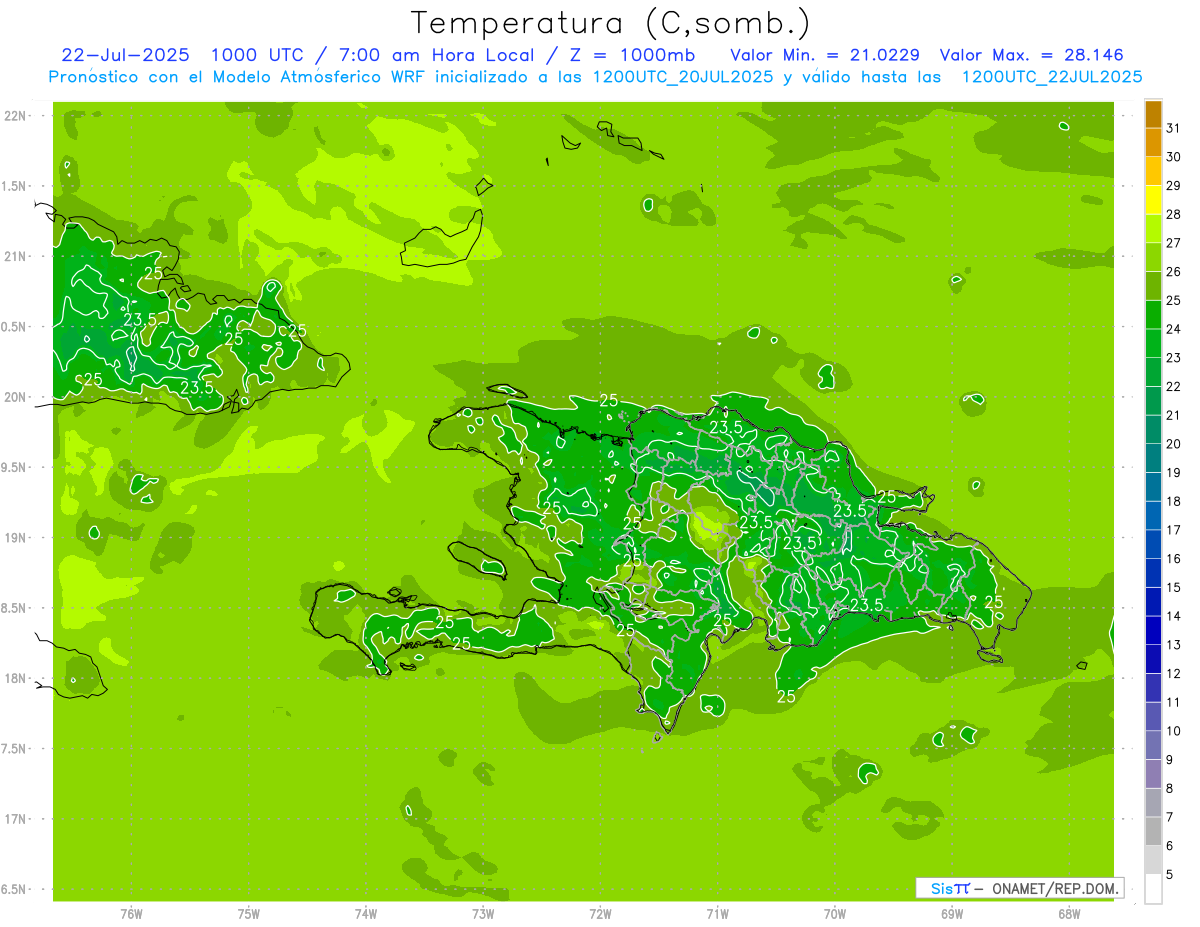Click the '69W' longitude axis label
This screenshot has height=927, width=1200.
[x=952, y=915]
